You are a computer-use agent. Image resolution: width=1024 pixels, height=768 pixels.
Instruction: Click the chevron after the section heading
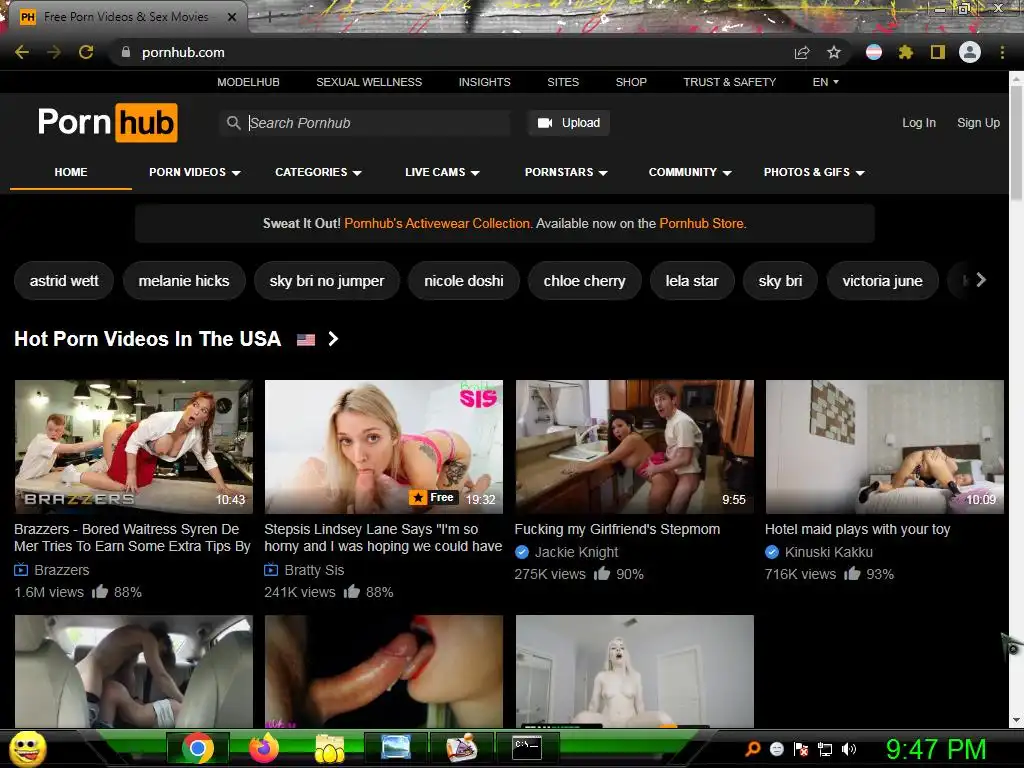click(333, 339)
